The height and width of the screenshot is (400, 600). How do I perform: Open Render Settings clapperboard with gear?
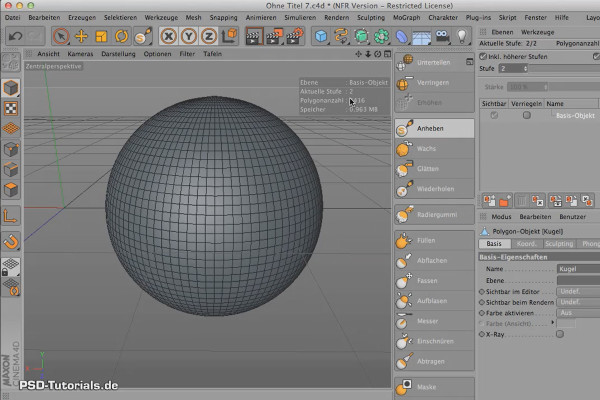pyautogui.click(x=295, y=36)
